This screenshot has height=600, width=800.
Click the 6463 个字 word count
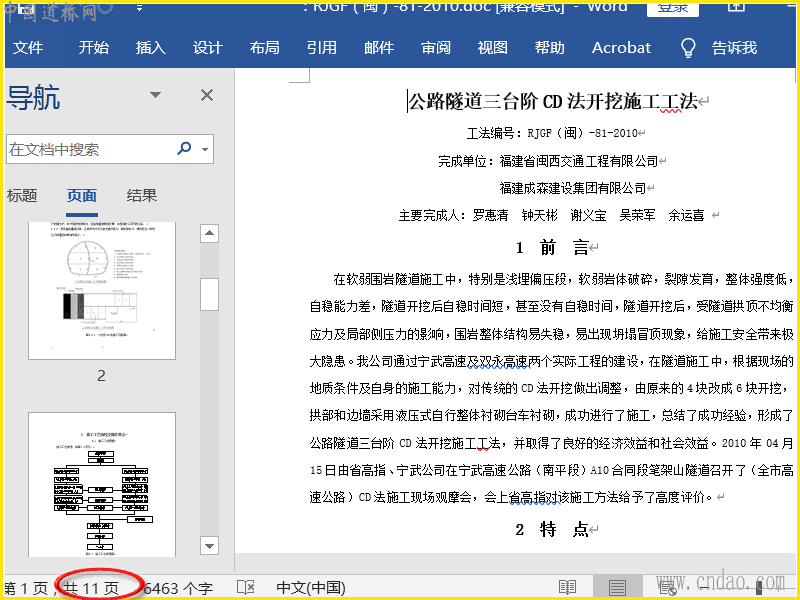tap(178, 588)
